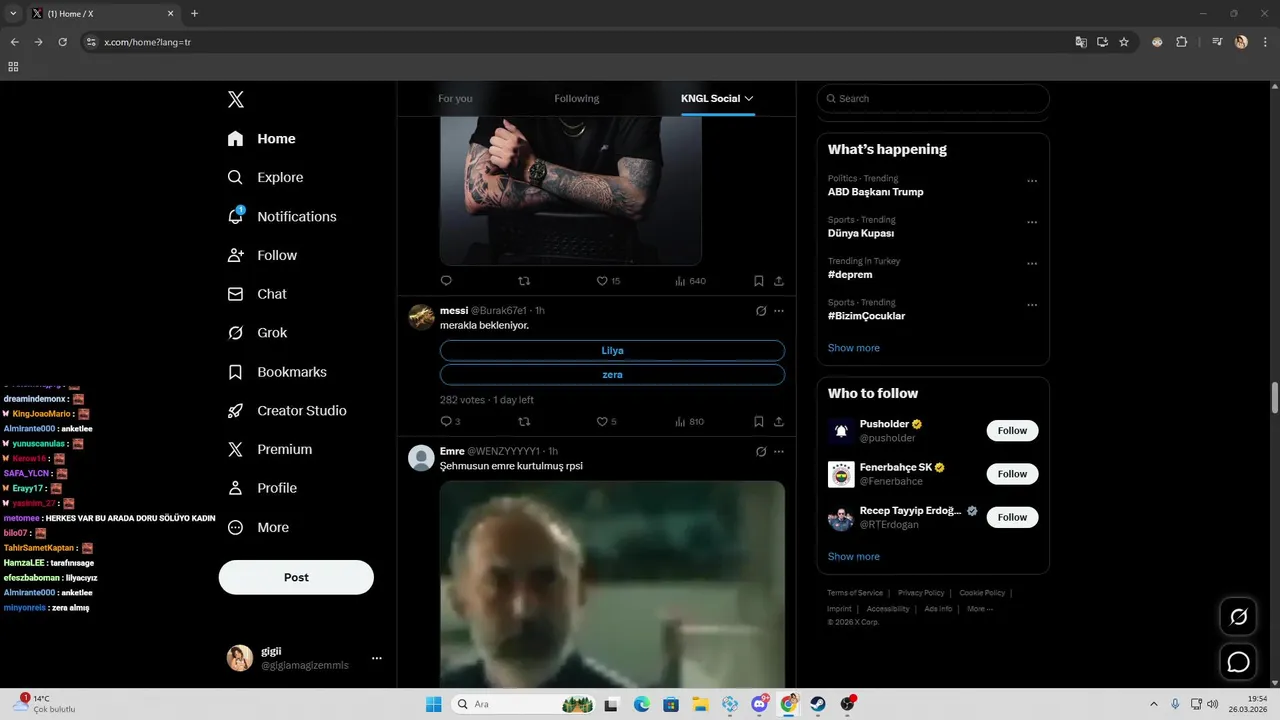Open Premium in the sidebar
Viewport: 1280px width, 720px height.
click(x=270, y=450)
